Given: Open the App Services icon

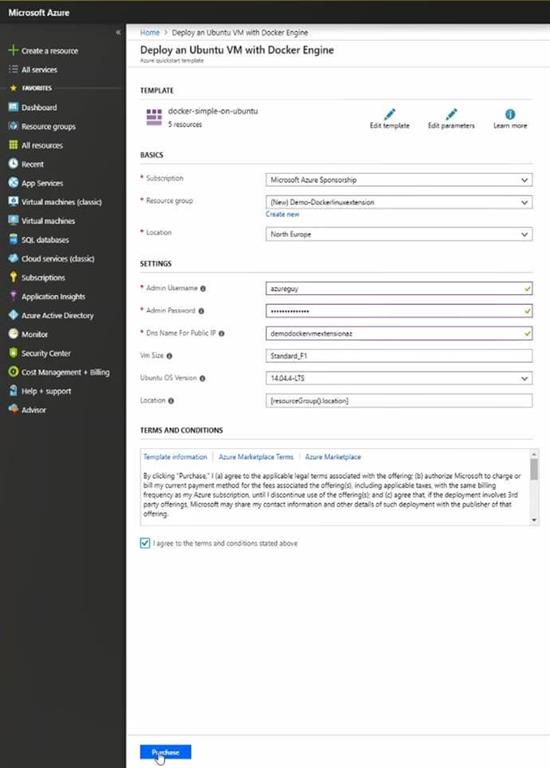Looking at the screenshot, I should tap(13, 183).
